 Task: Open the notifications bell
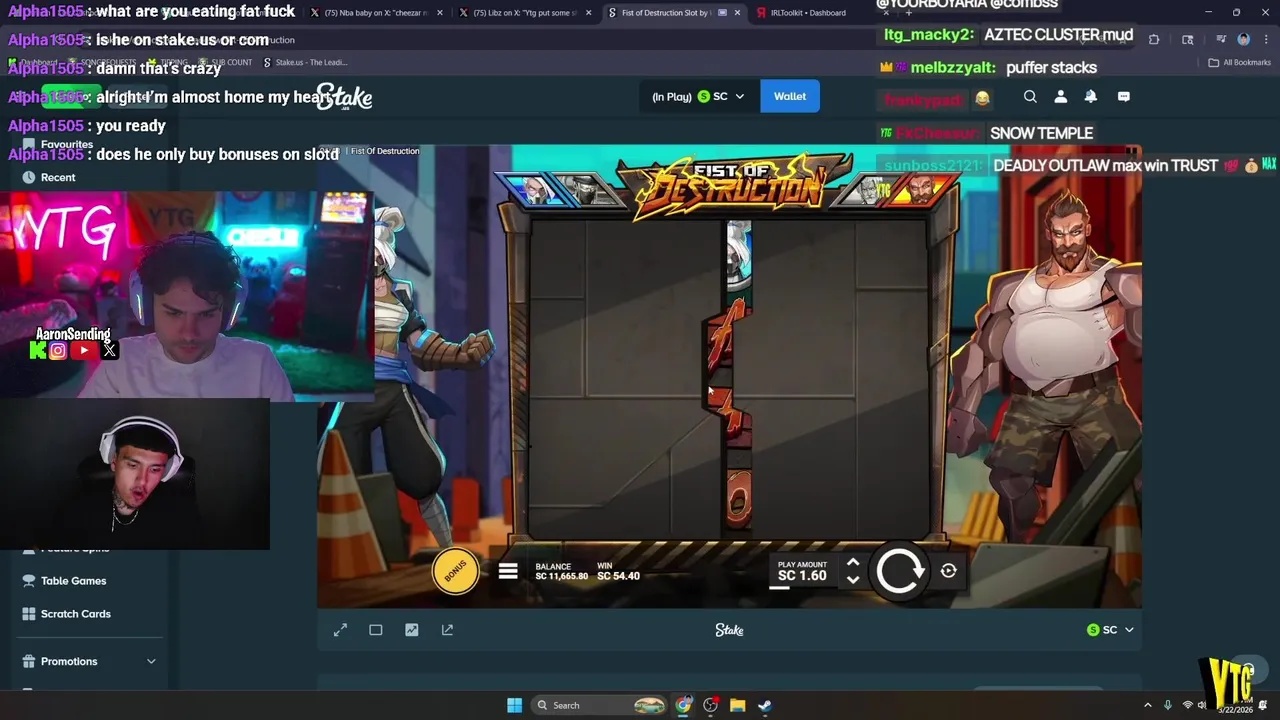[1091, 97]
